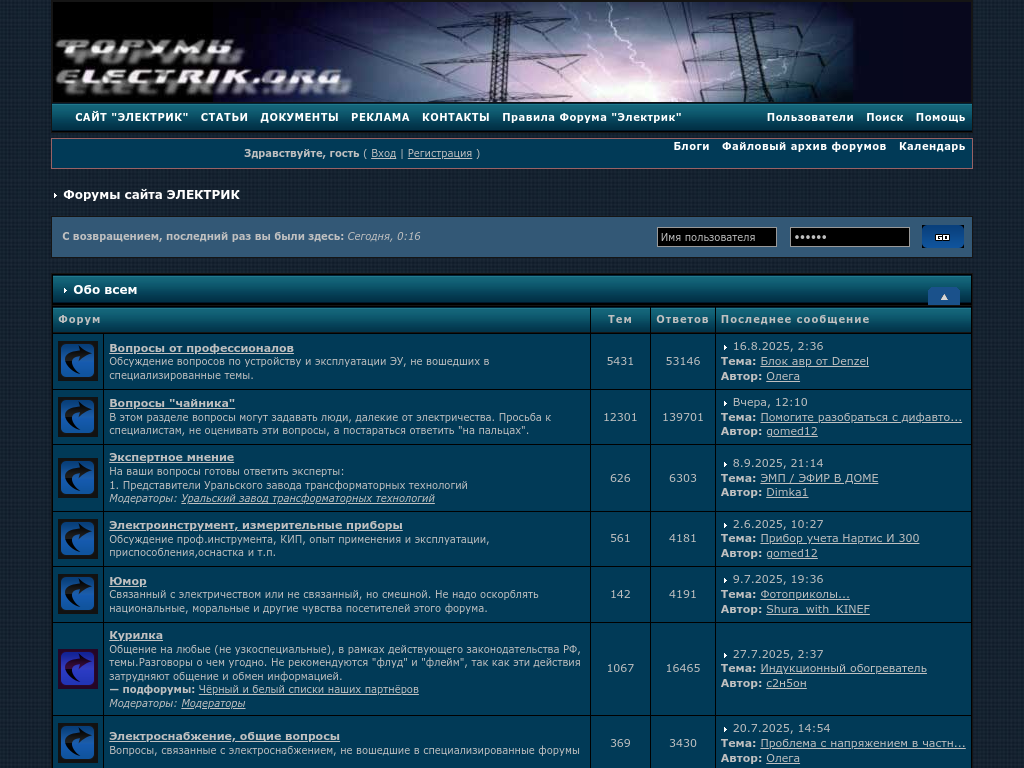Click the Имя пользователя input field

[x=716, y=237]
